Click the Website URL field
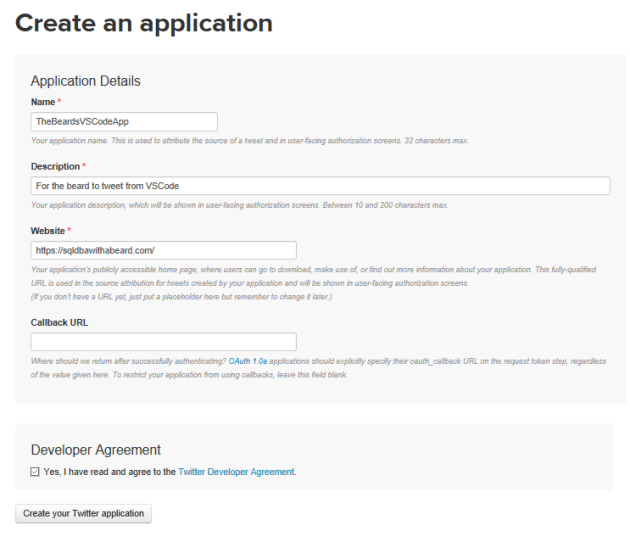 [163, 250]
